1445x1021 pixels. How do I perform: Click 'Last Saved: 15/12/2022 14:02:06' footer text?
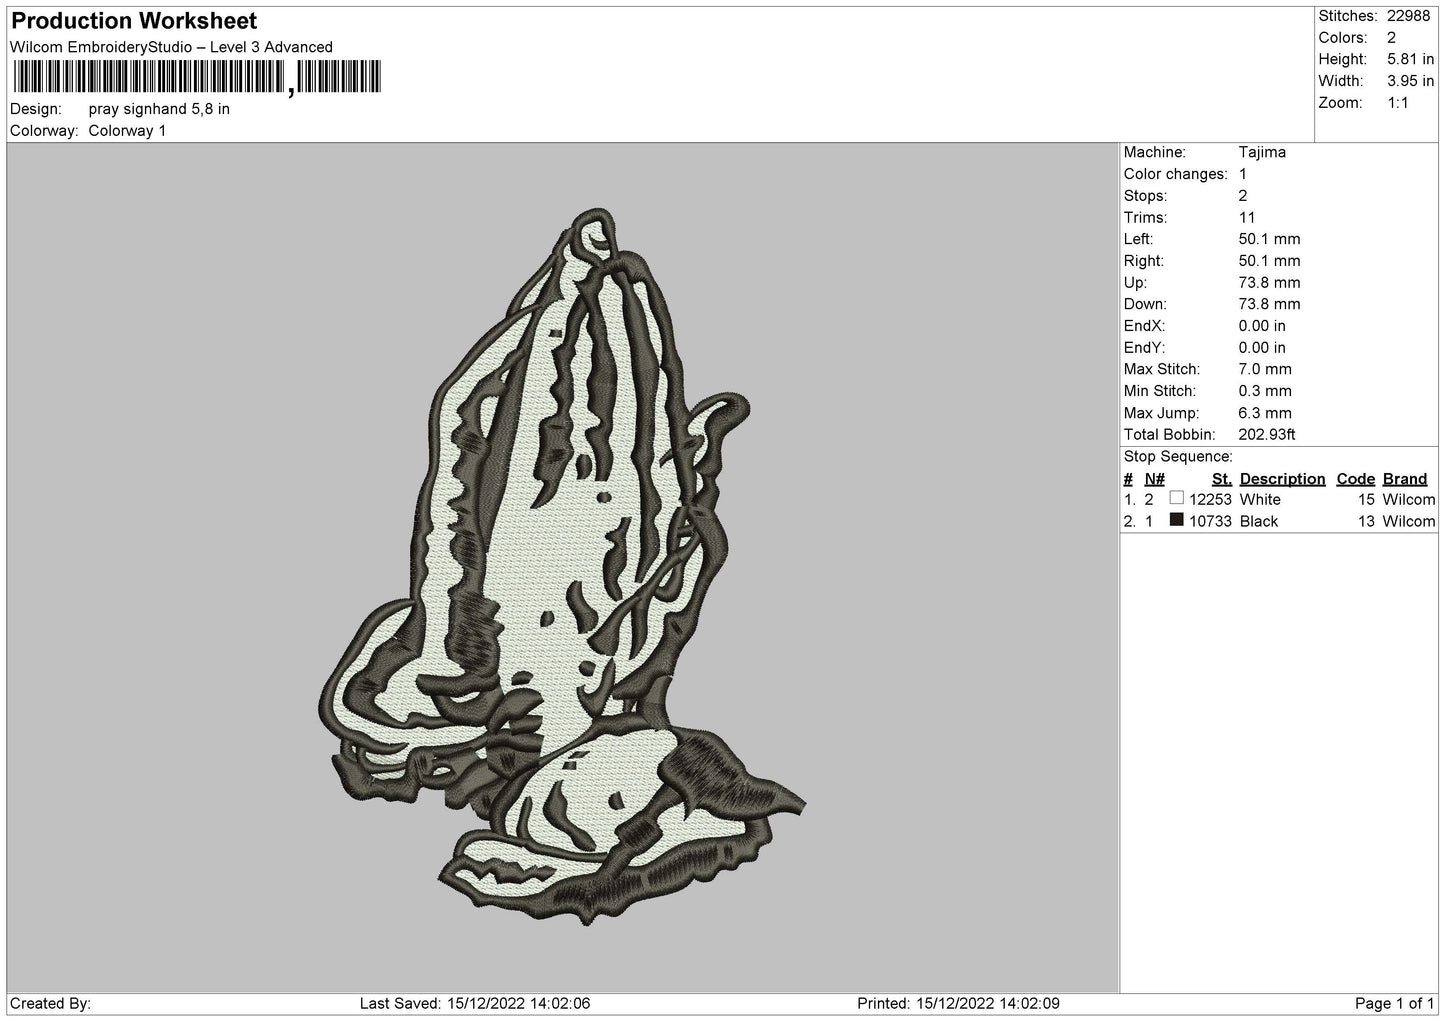coord(474,1003)
